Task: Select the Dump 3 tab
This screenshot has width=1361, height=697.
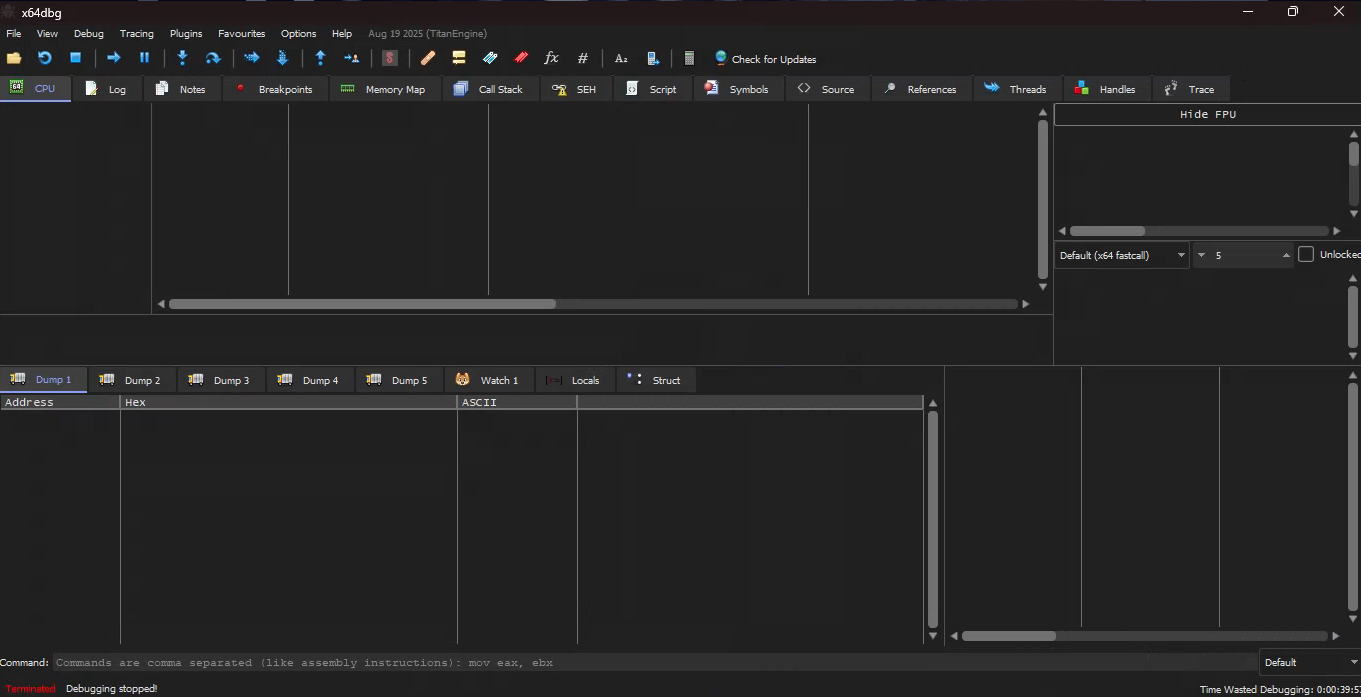Action: tap(221, 380)
